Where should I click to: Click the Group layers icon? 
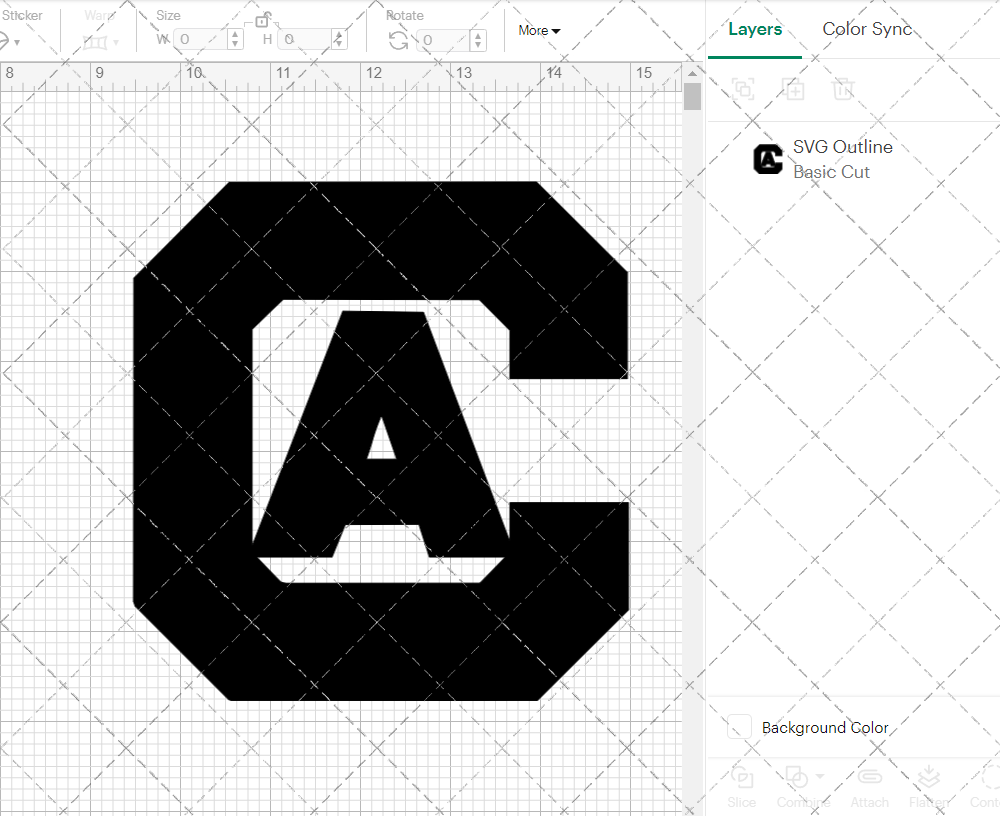pos(742,89)
